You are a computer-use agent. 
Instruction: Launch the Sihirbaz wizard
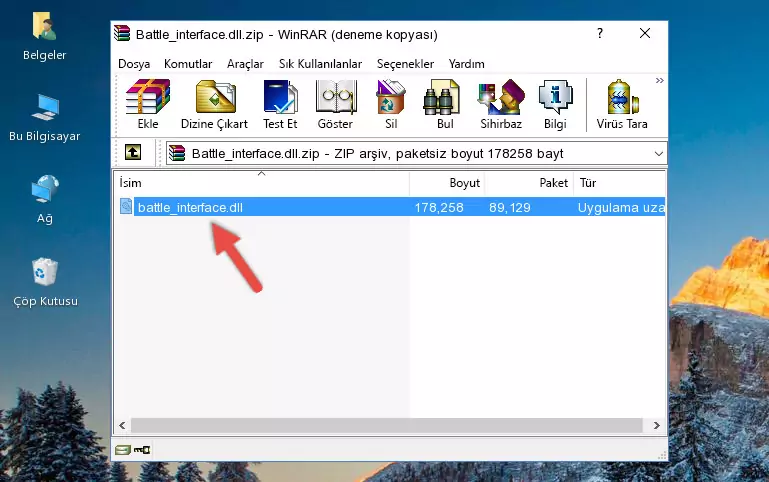point(501,104)
